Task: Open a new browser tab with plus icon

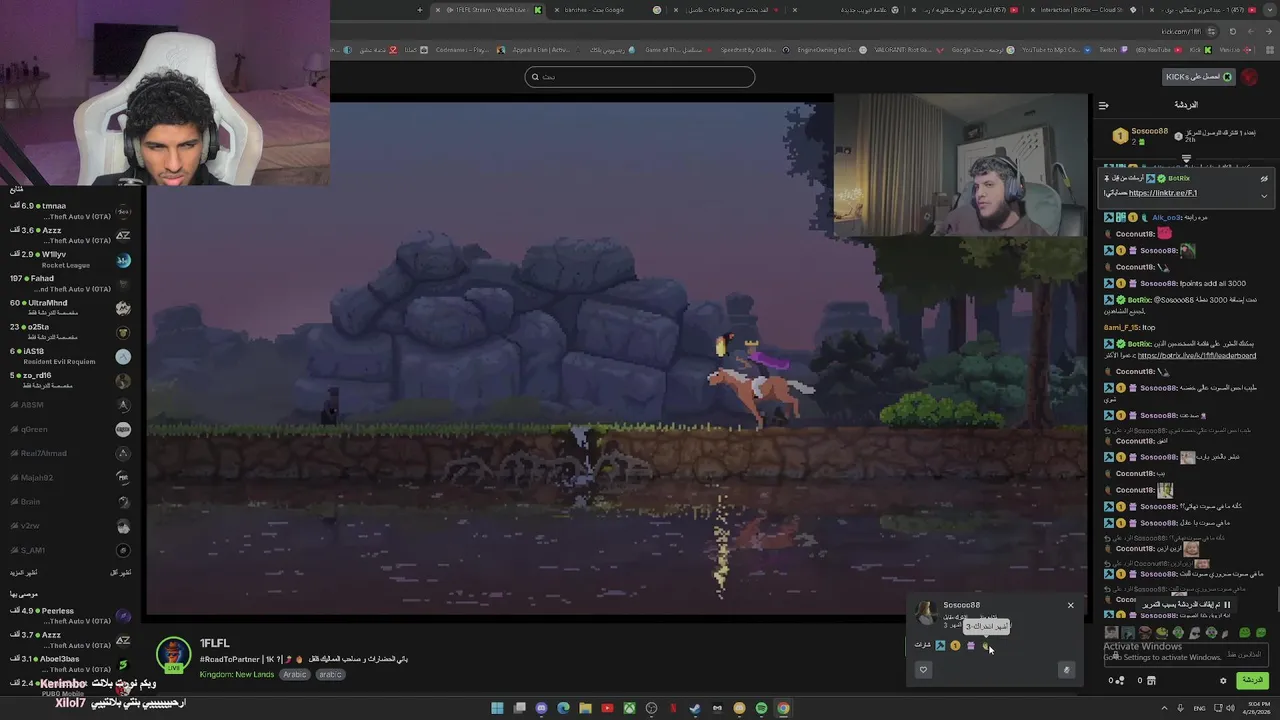Action: tap(420, 10)
